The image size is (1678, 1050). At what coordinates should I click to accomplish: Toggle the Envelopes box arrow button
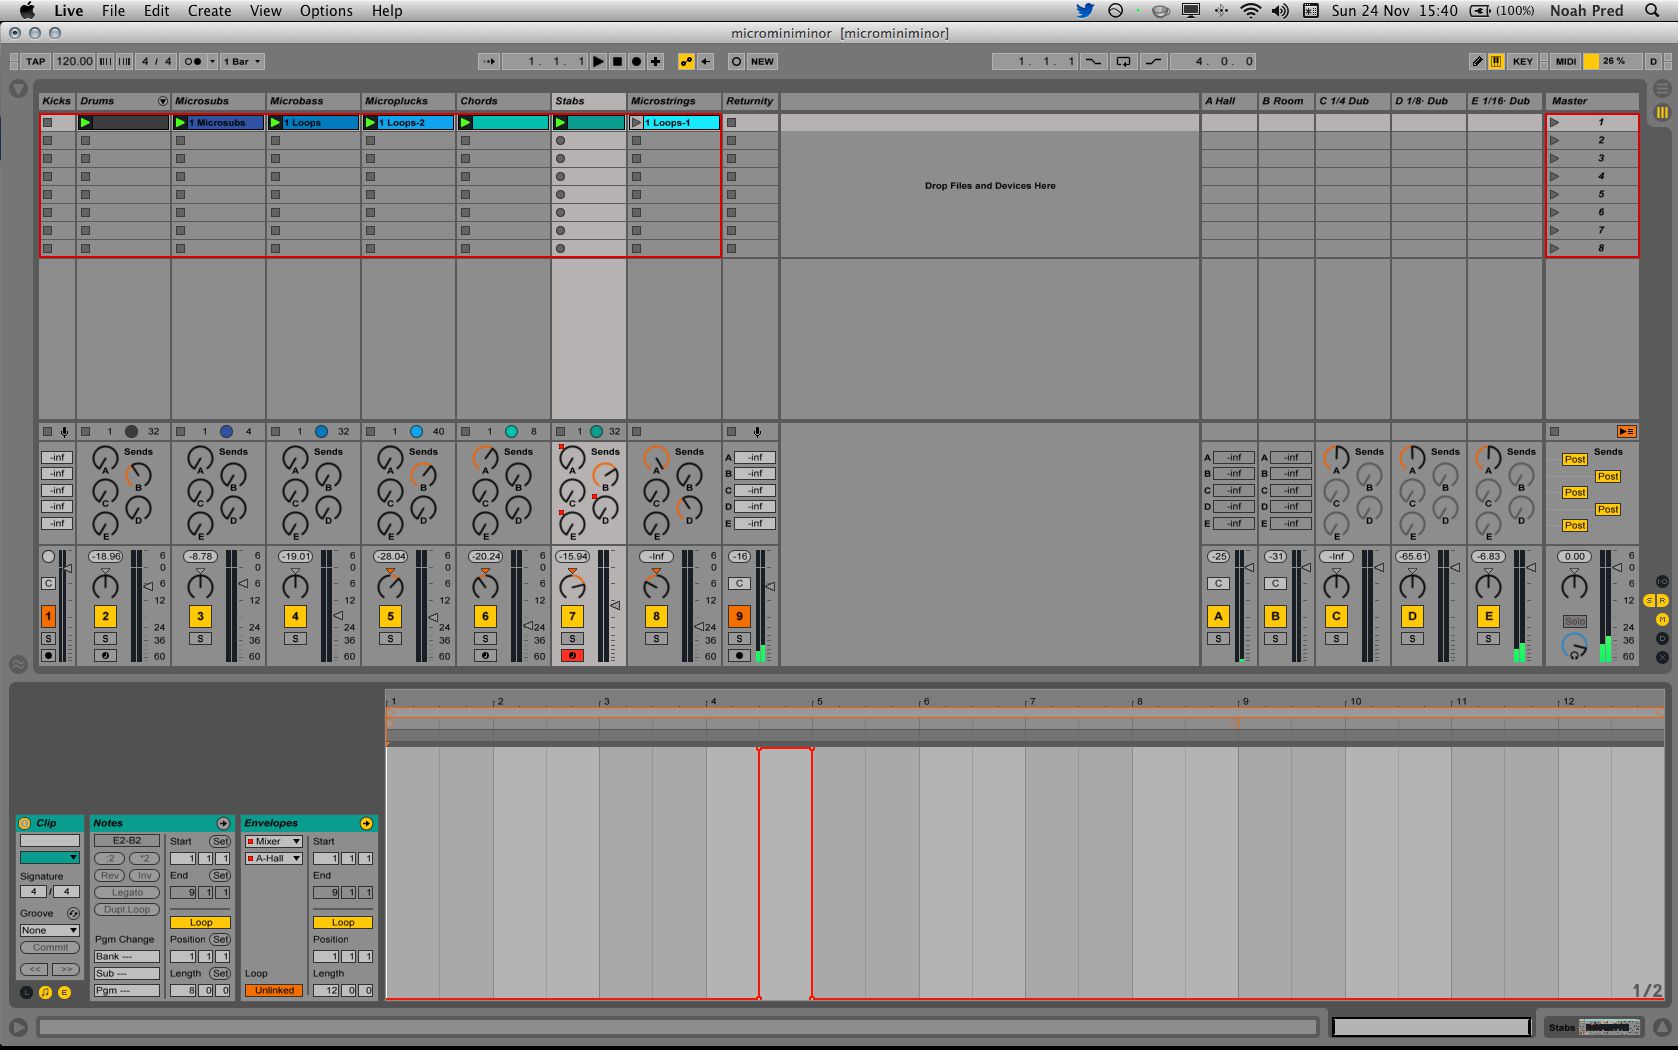click(366, 823)
